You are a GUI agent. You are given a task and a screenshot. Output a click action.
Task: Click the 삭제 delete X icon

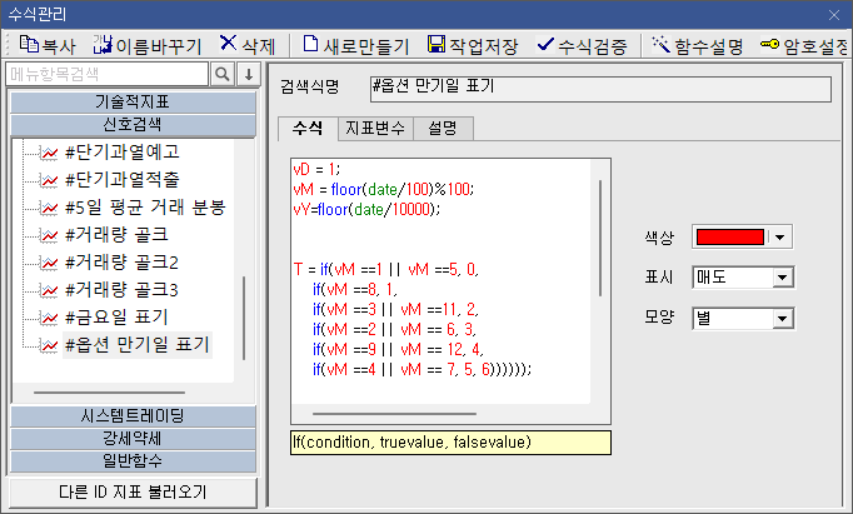click(228, 43)
